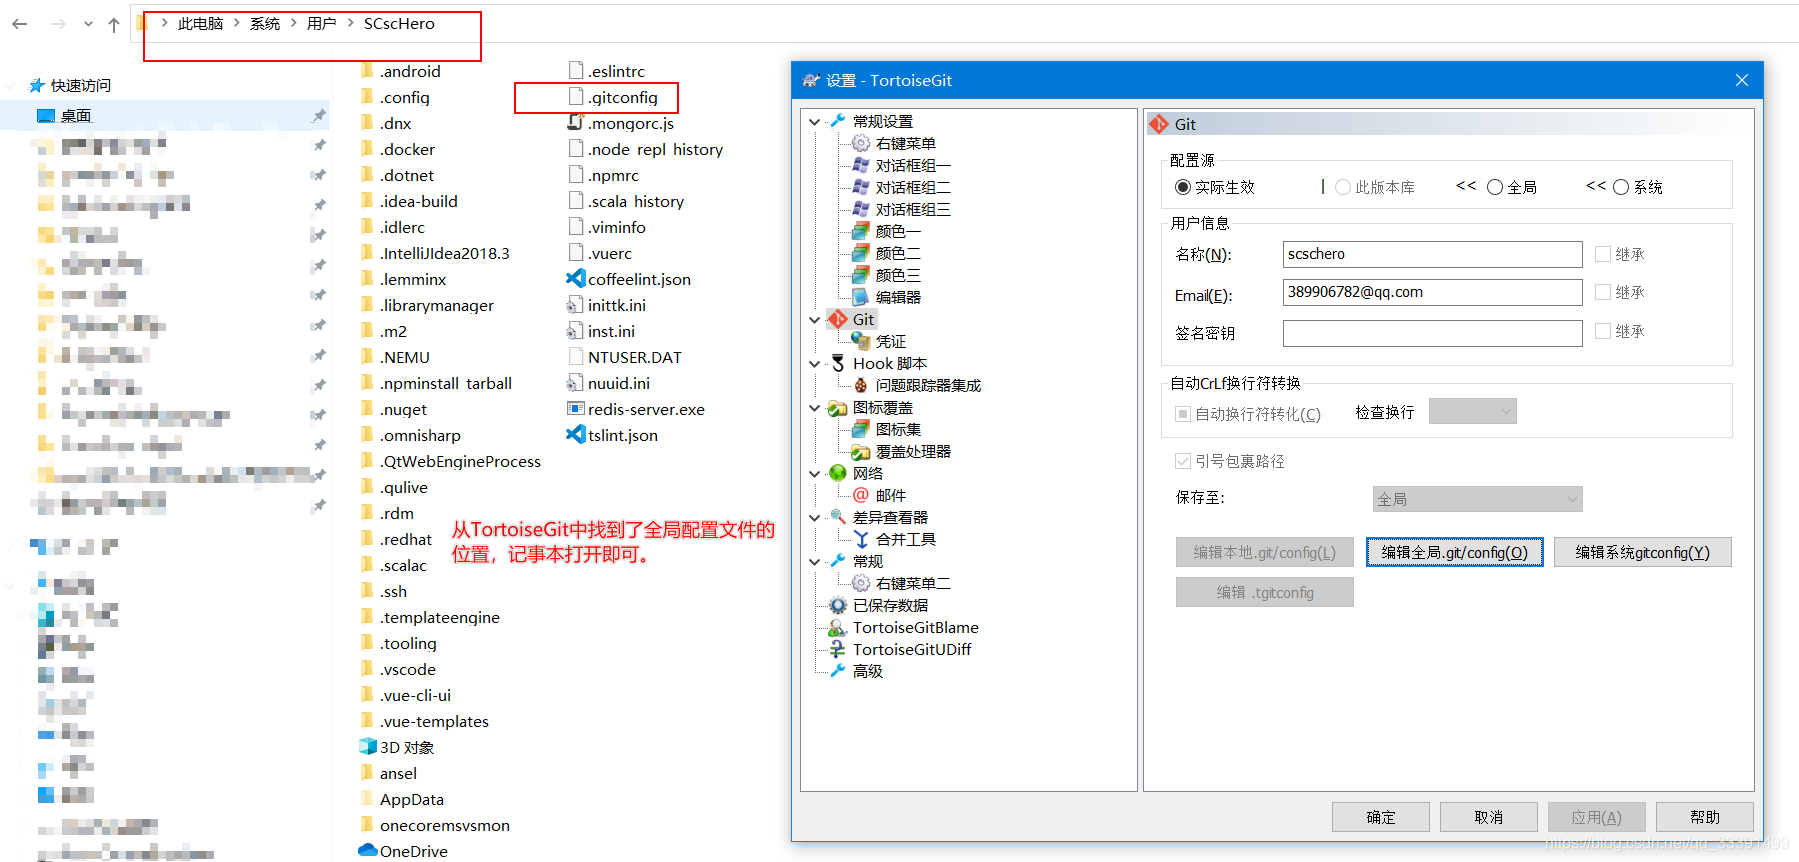Collapse the General (常规) tree node above 右键菜单二
The image size is (1799, 862).
coord(815,562)
